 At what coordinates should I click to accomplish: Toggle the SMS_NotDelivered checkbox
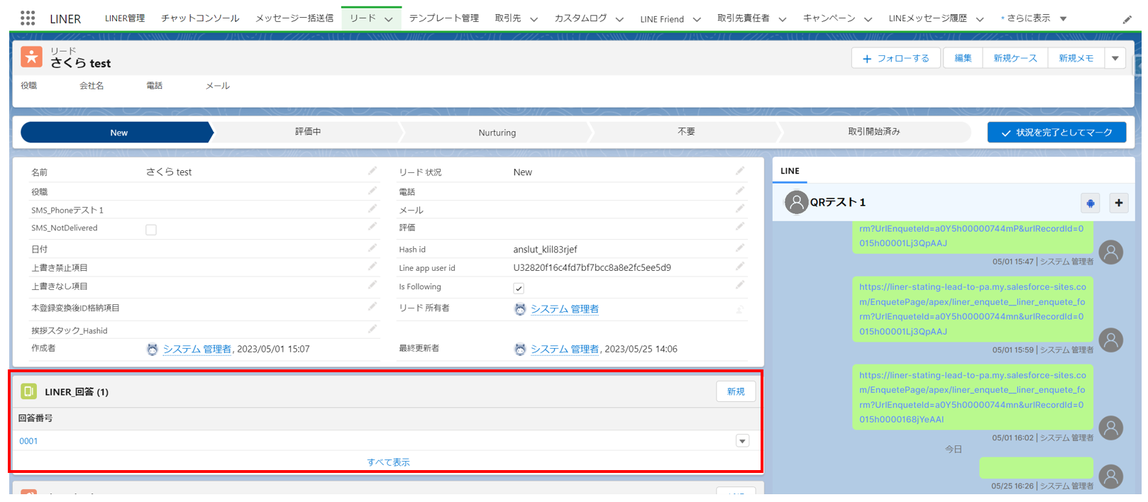(x=151, y=230)
